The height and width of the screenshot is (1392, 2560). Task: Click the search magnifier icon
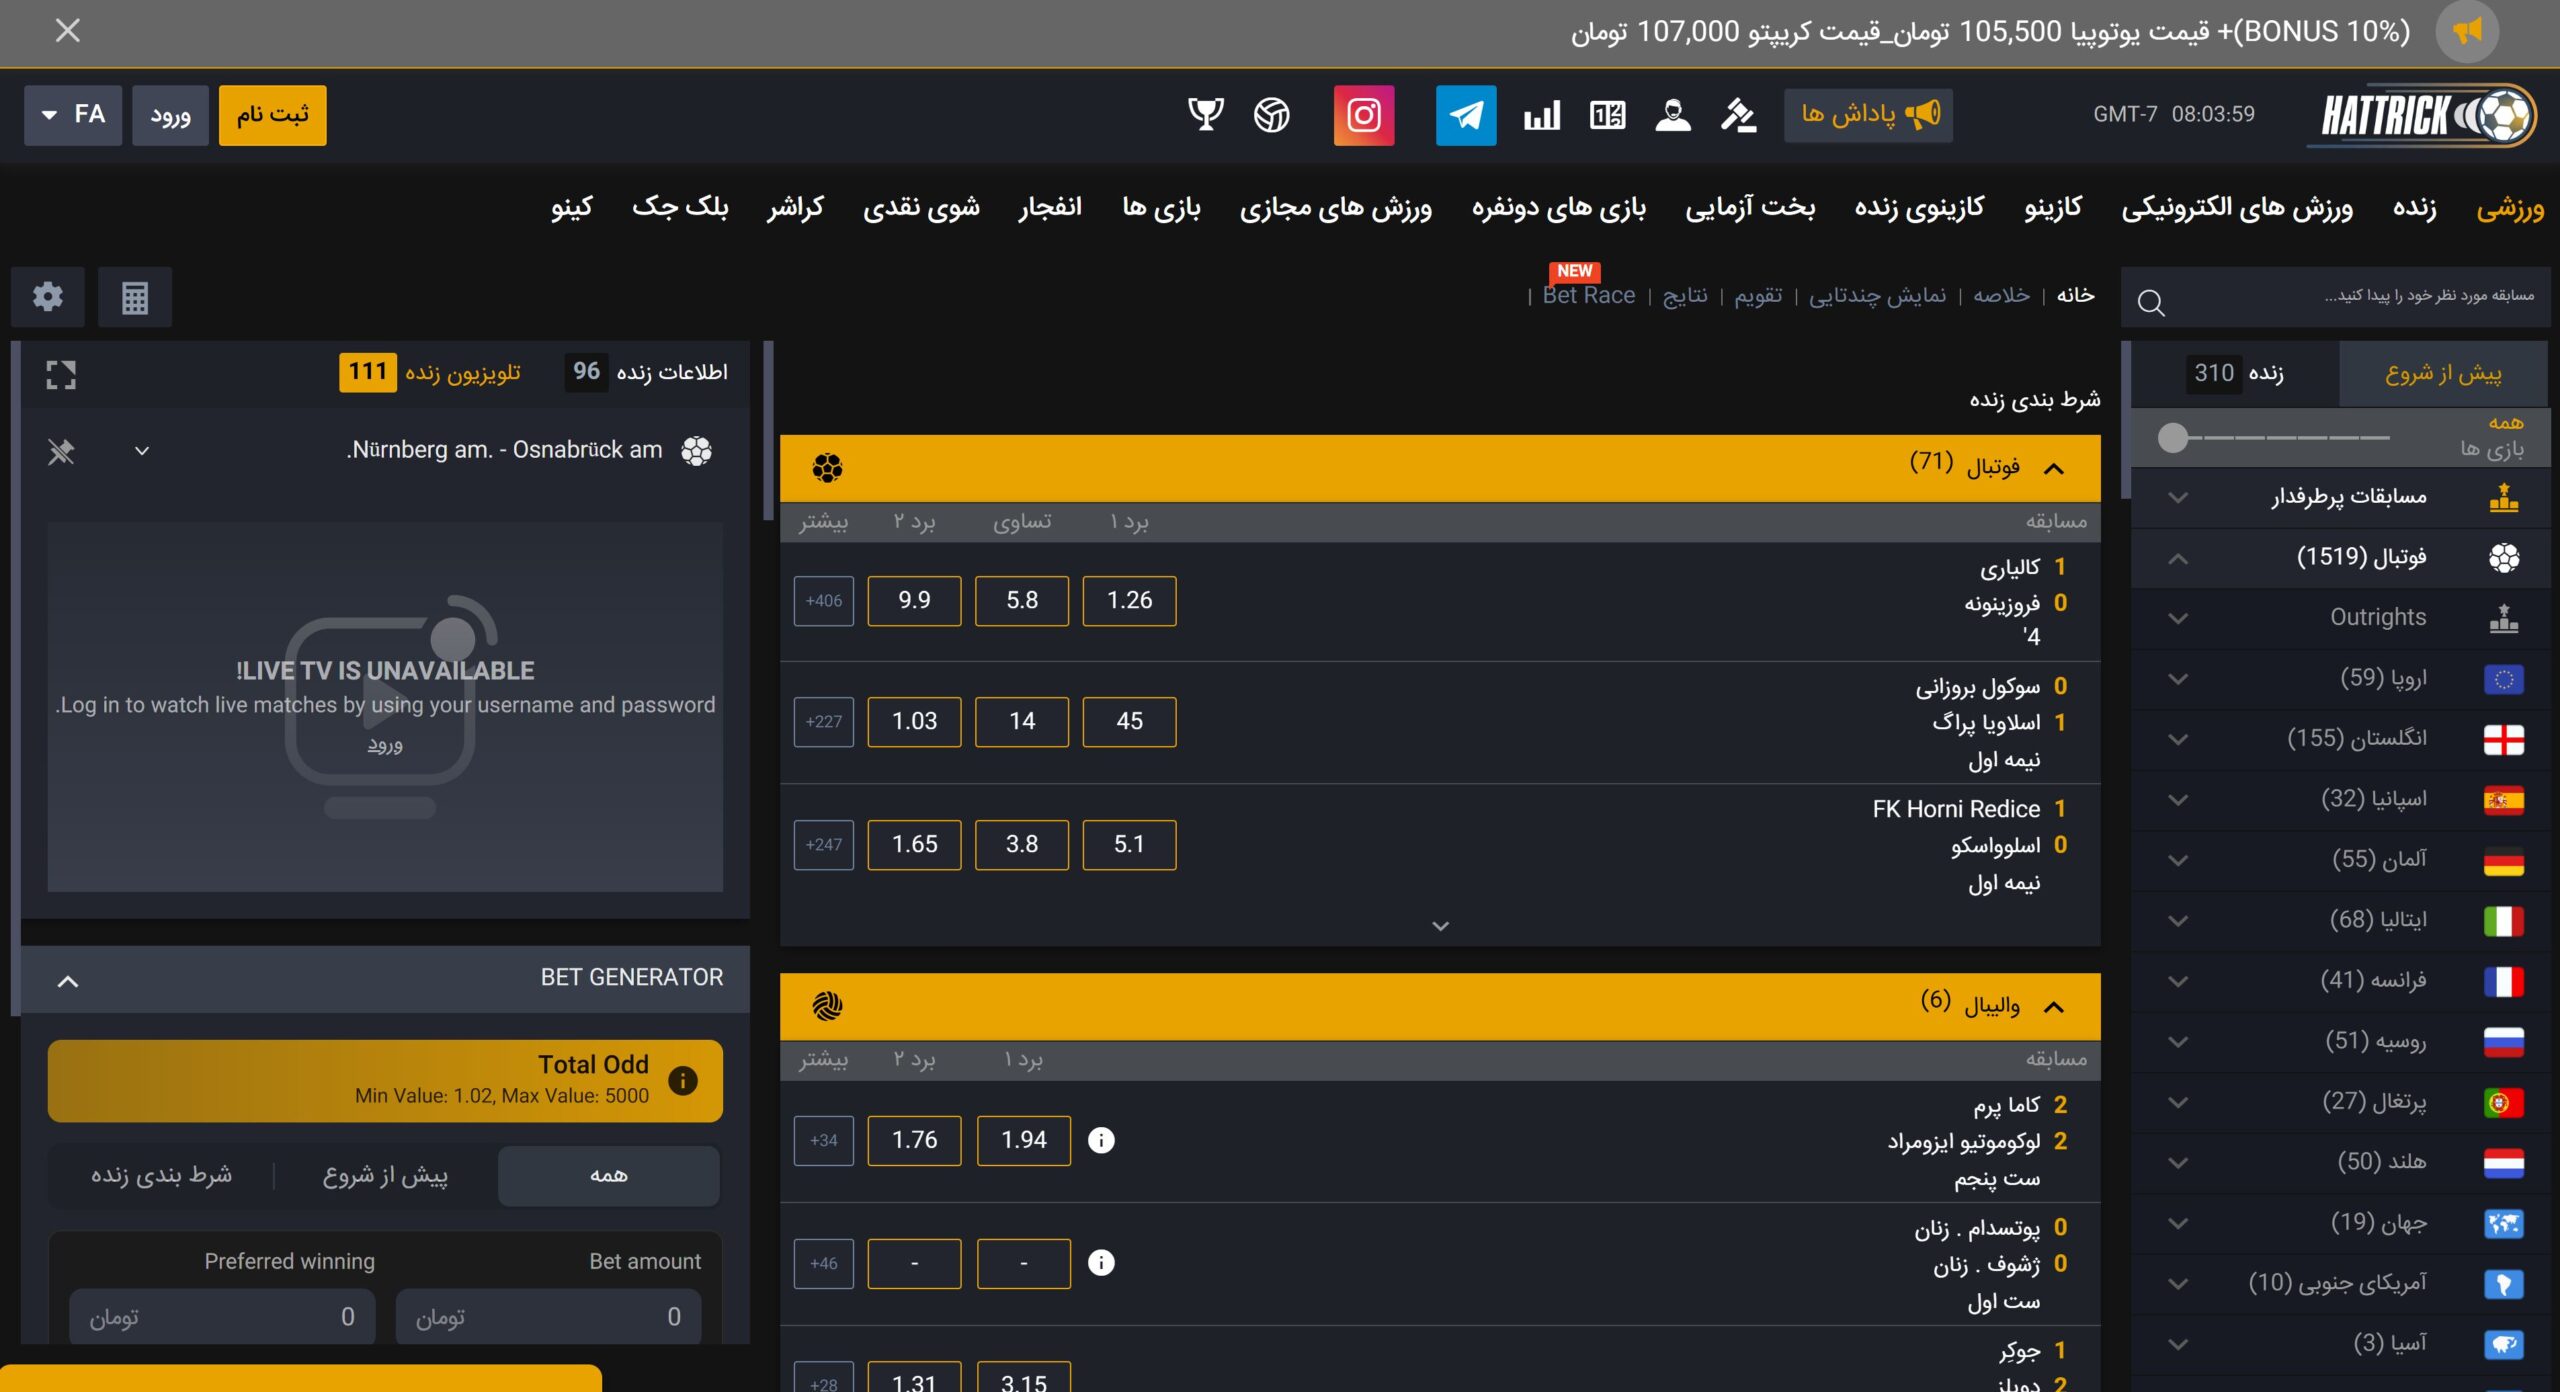pyautogui.click(x=2151, y=302)
